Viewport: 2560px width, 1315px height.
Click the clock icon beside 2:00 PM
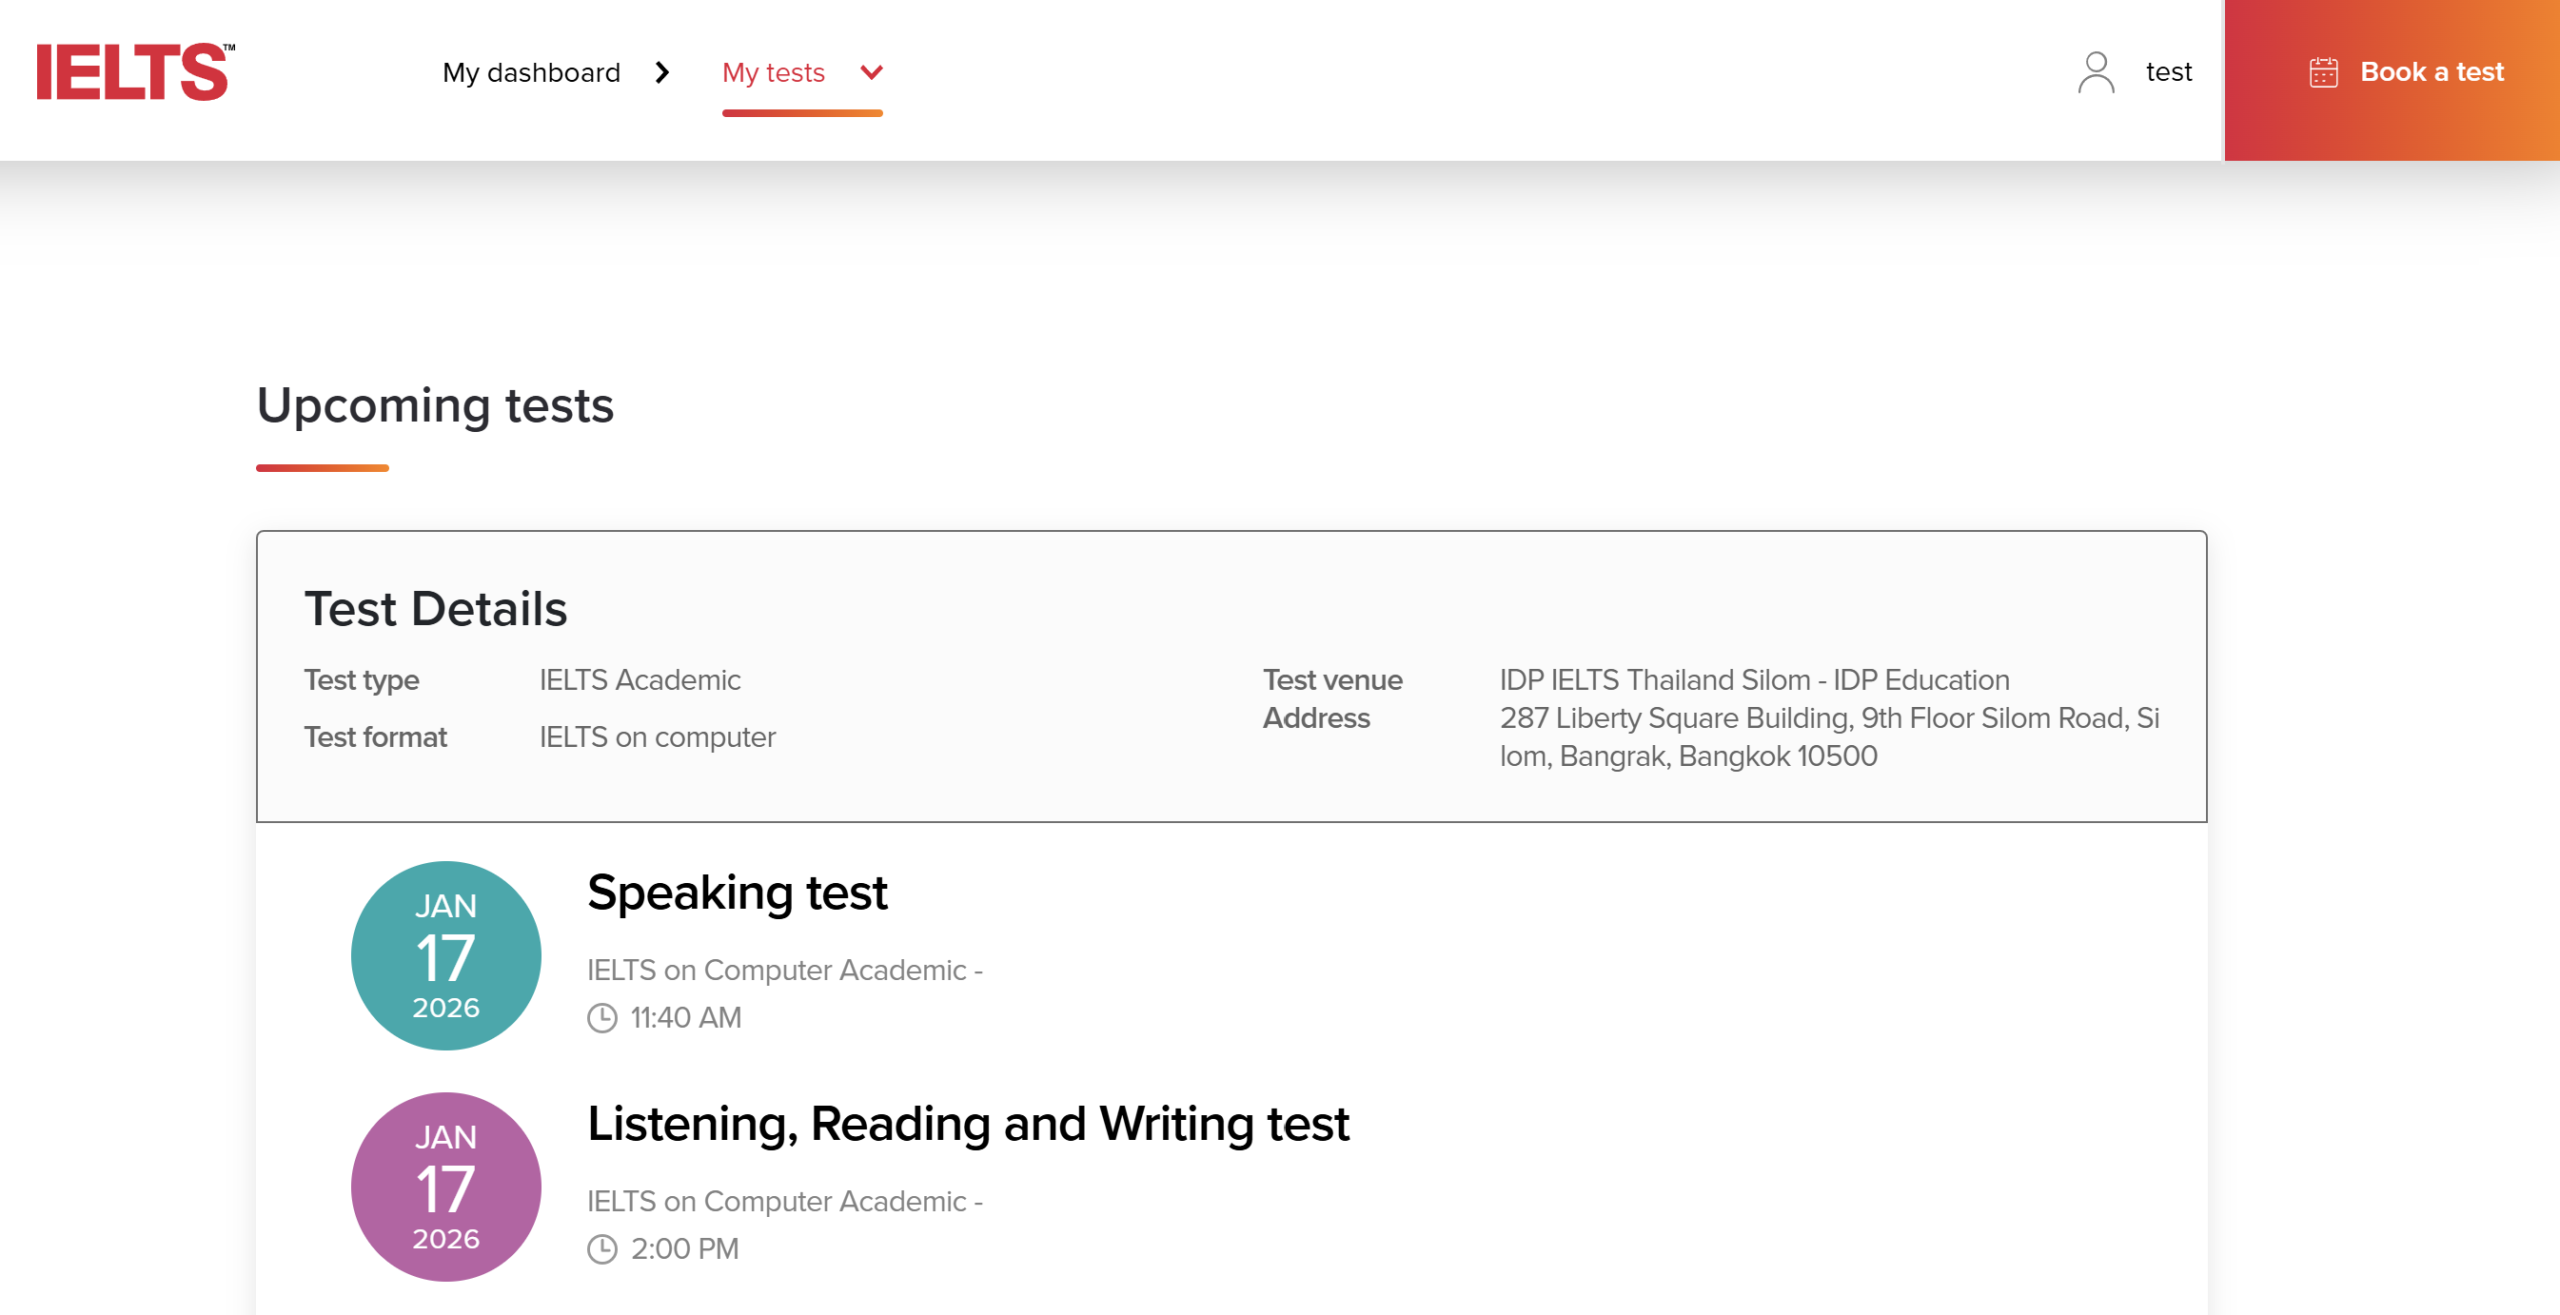click(x=602, y=1249)
